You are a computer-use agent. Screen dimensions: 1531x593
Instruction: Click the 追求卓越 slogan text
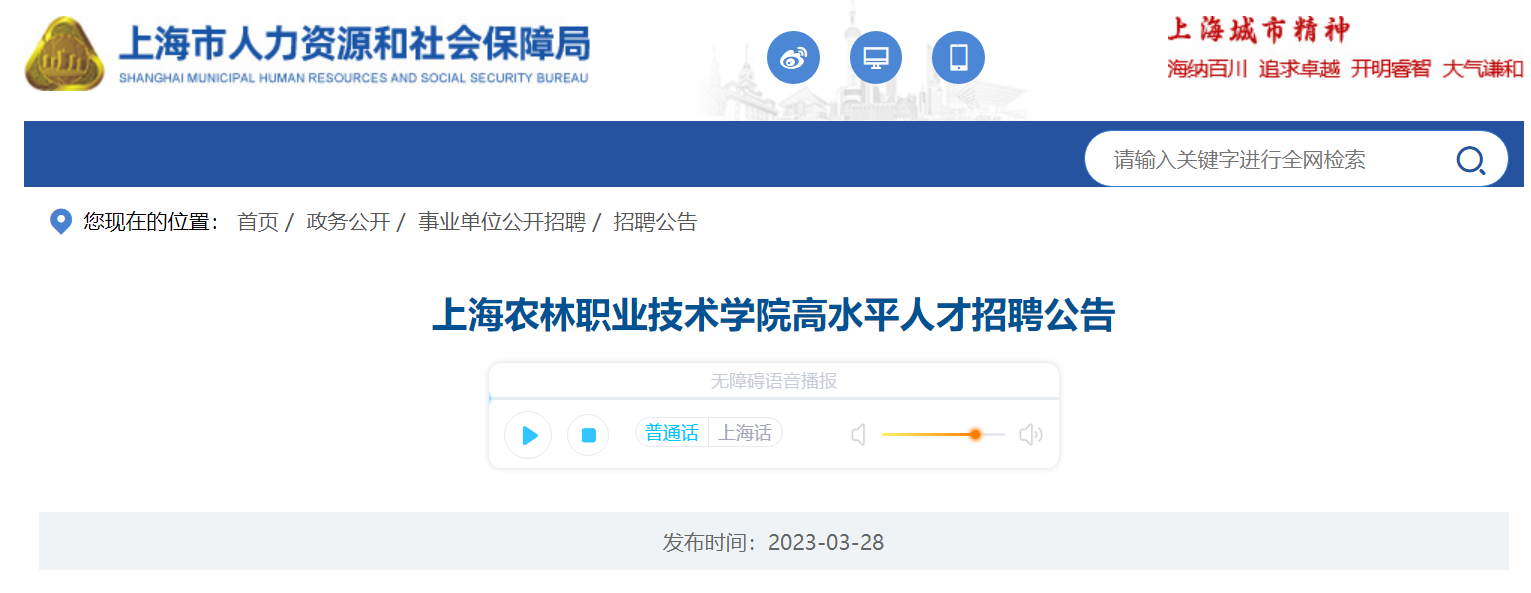pyautogui.click(x=1299, y=69)
